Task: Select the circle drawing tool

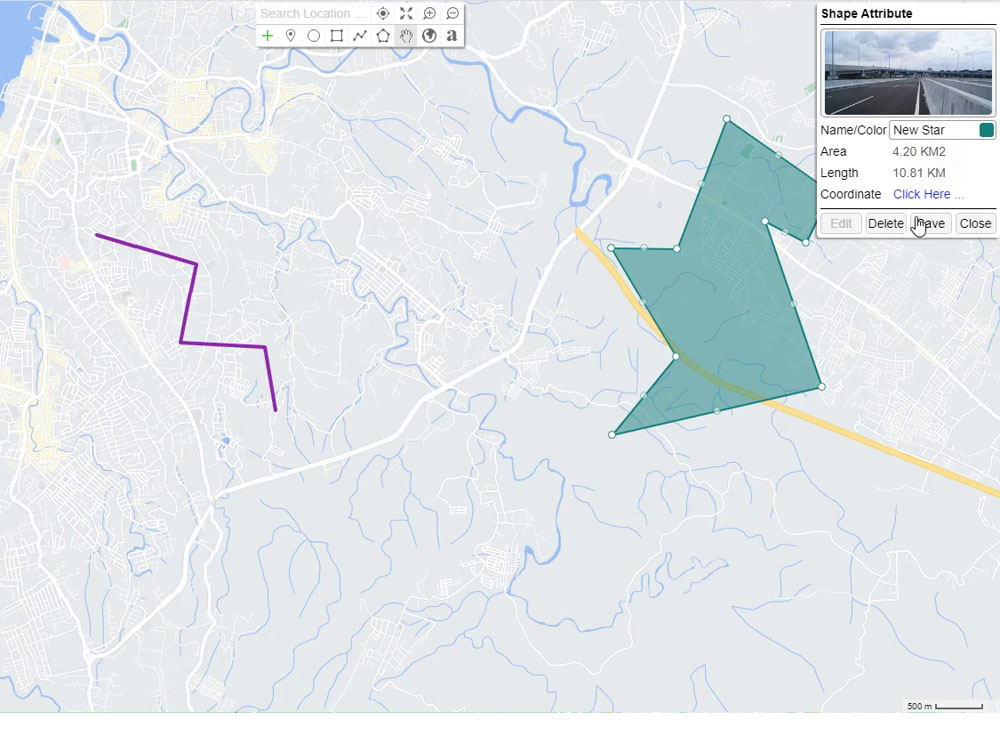Action: 313,36
